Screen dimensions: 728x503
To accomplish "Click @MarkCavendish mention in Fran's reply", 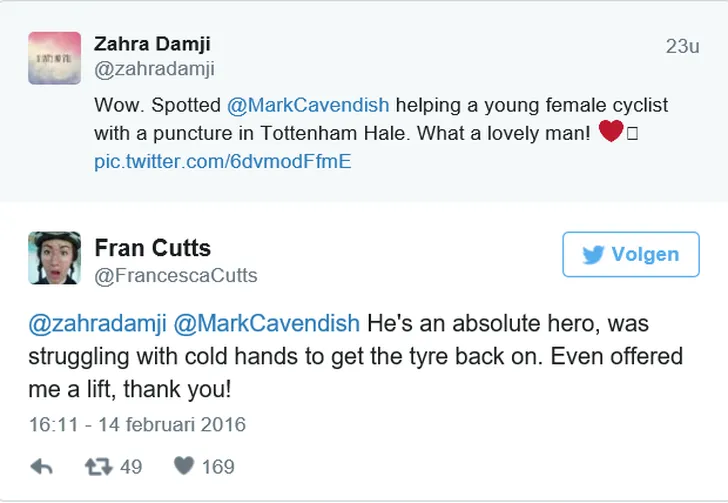I will coord(266,324).
